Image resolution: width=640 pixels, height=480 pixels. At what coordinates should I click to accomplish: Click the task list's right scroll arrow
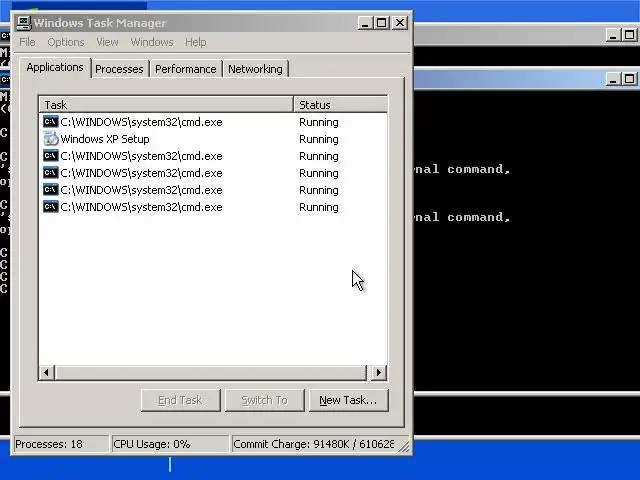pos(379,372)
